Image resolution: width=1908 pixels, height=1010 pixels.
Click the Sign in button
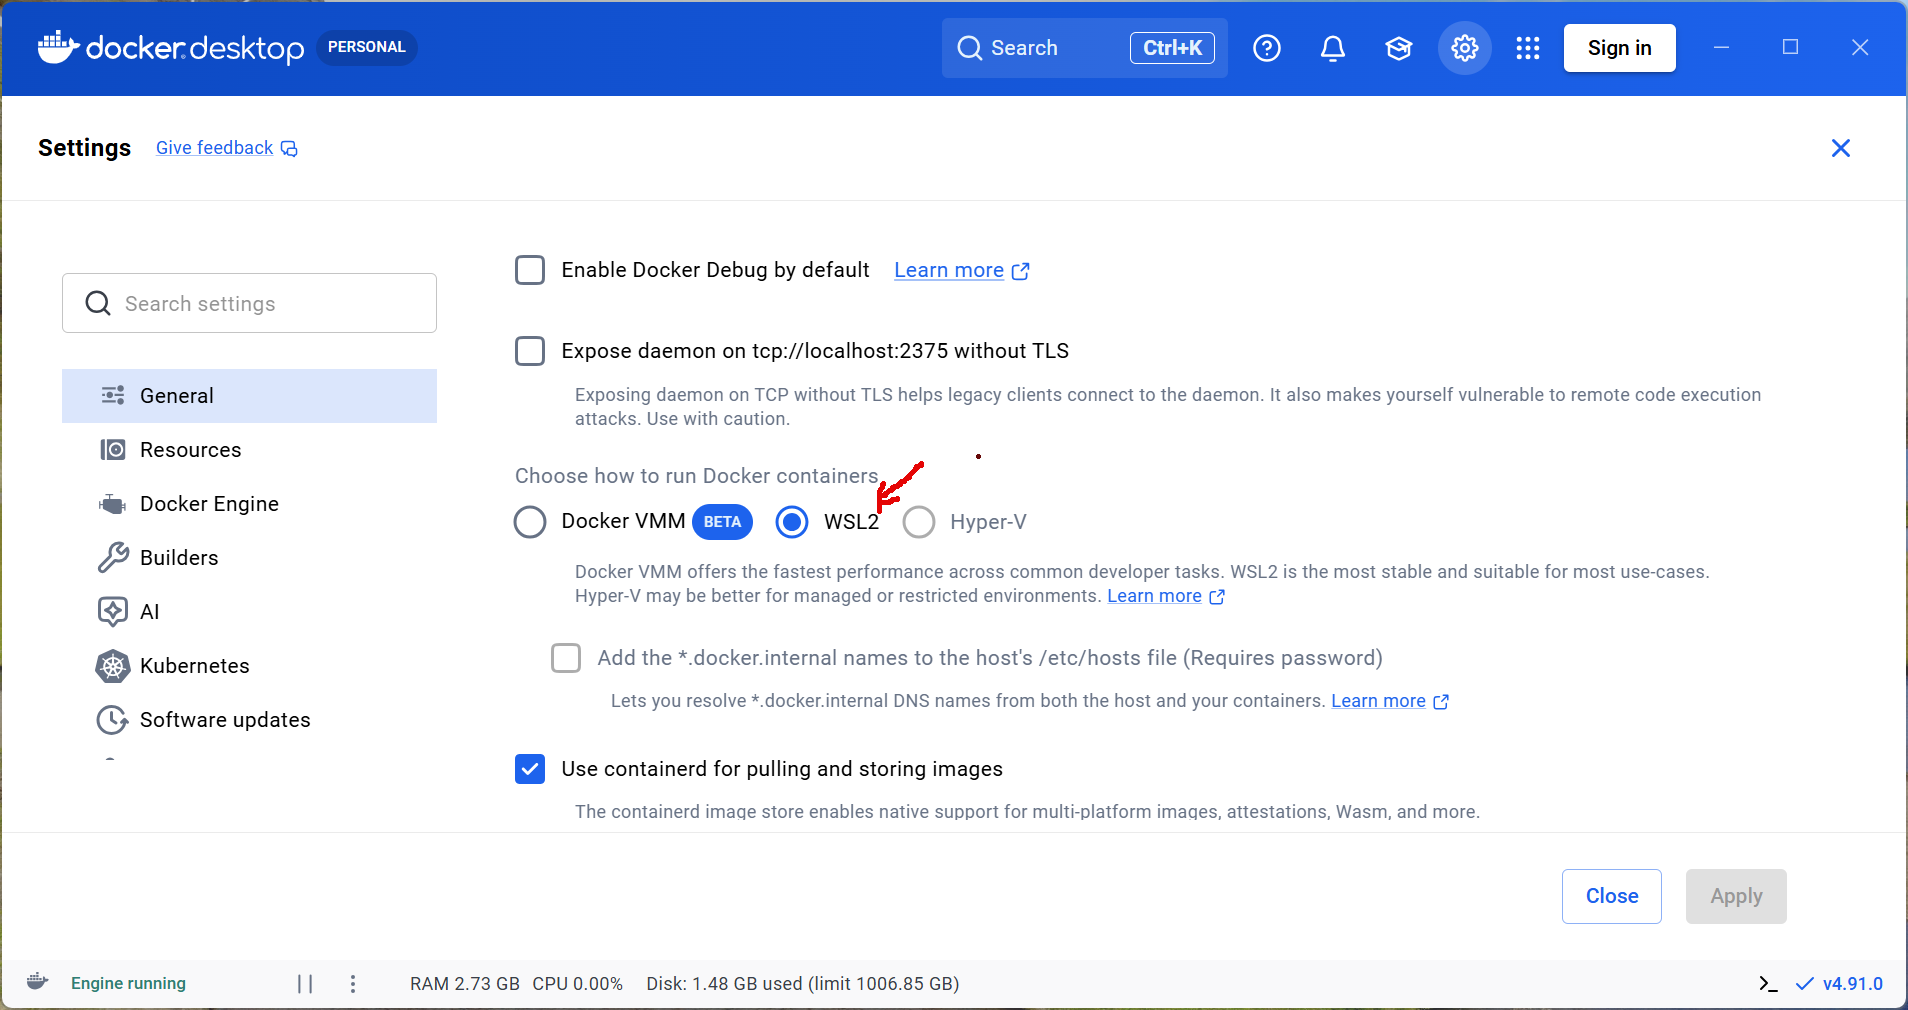(x=1619, y=48)
